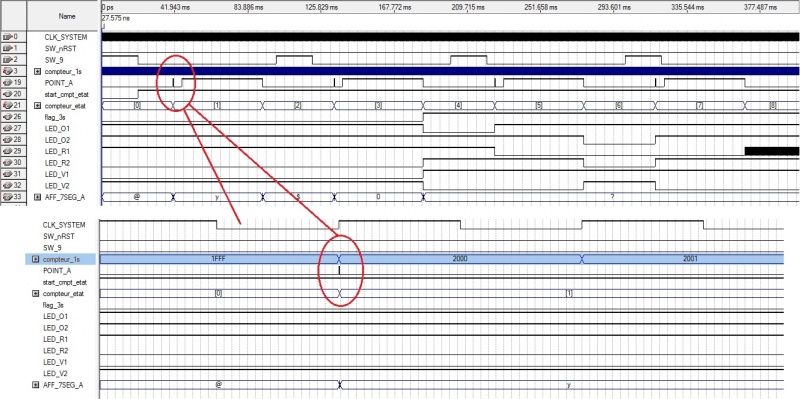Click the 125.829 ms time ruler mark
Viewport: 800px width, 399px height.
[321, 8]
